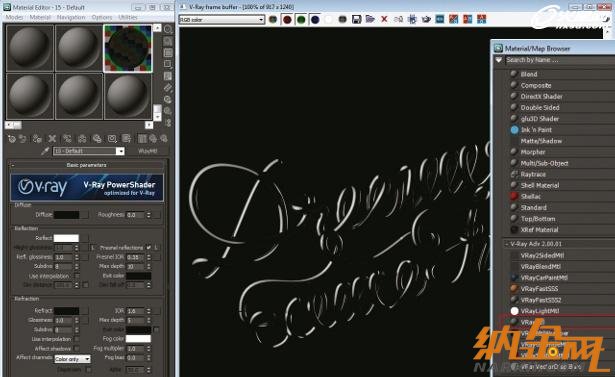This screenshot has width=615, height=377.
Task: Click Show Map in Viewport icon
Action: click(126, 138)
